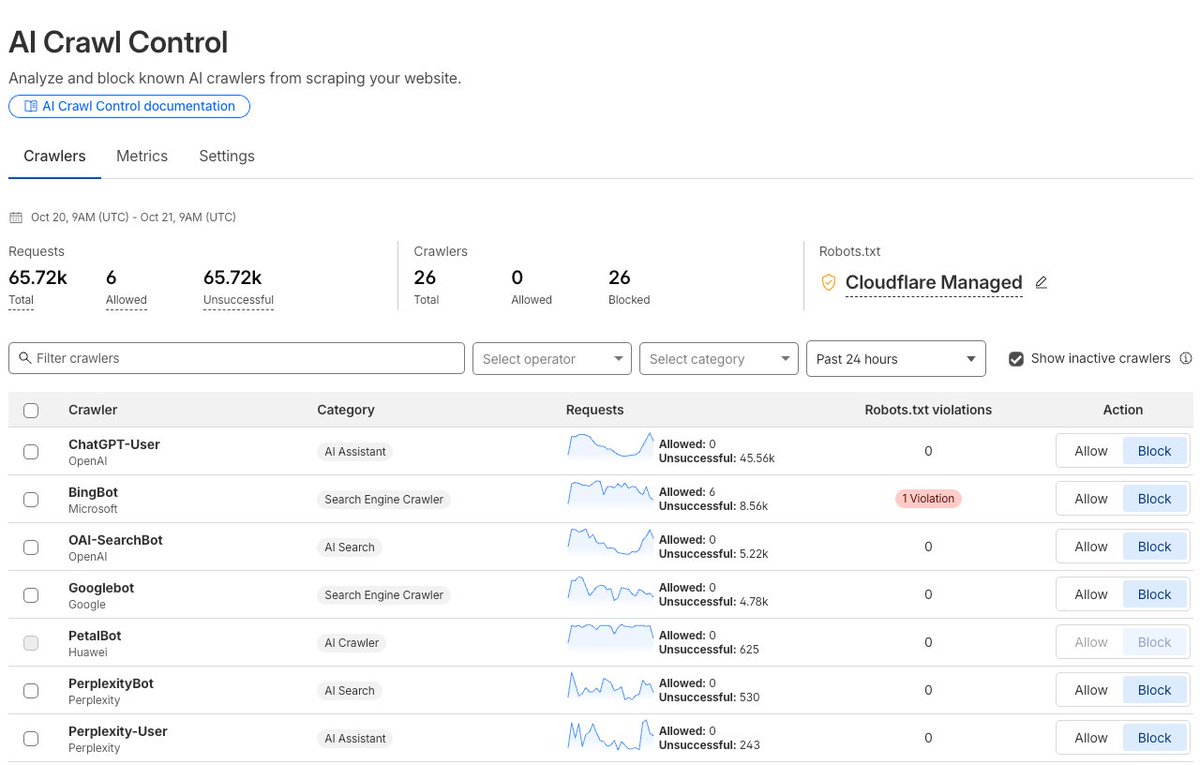
Task: Tick the select-all checkbox in table header
Action: point(31,410)
